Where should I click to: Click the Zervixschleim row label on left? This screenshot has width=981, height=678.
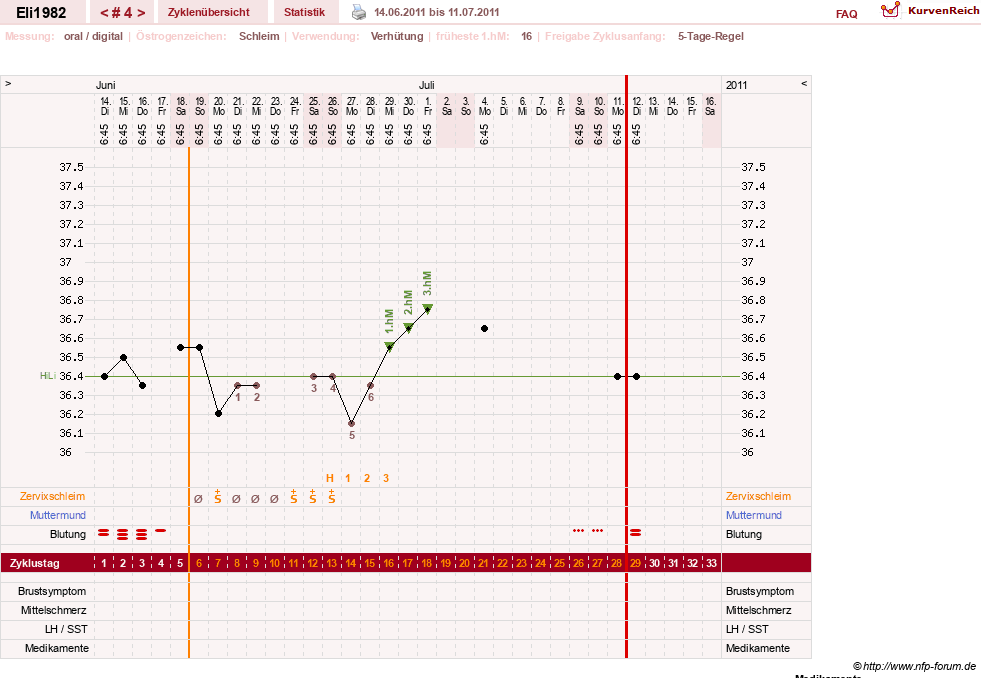click(52, 496)
